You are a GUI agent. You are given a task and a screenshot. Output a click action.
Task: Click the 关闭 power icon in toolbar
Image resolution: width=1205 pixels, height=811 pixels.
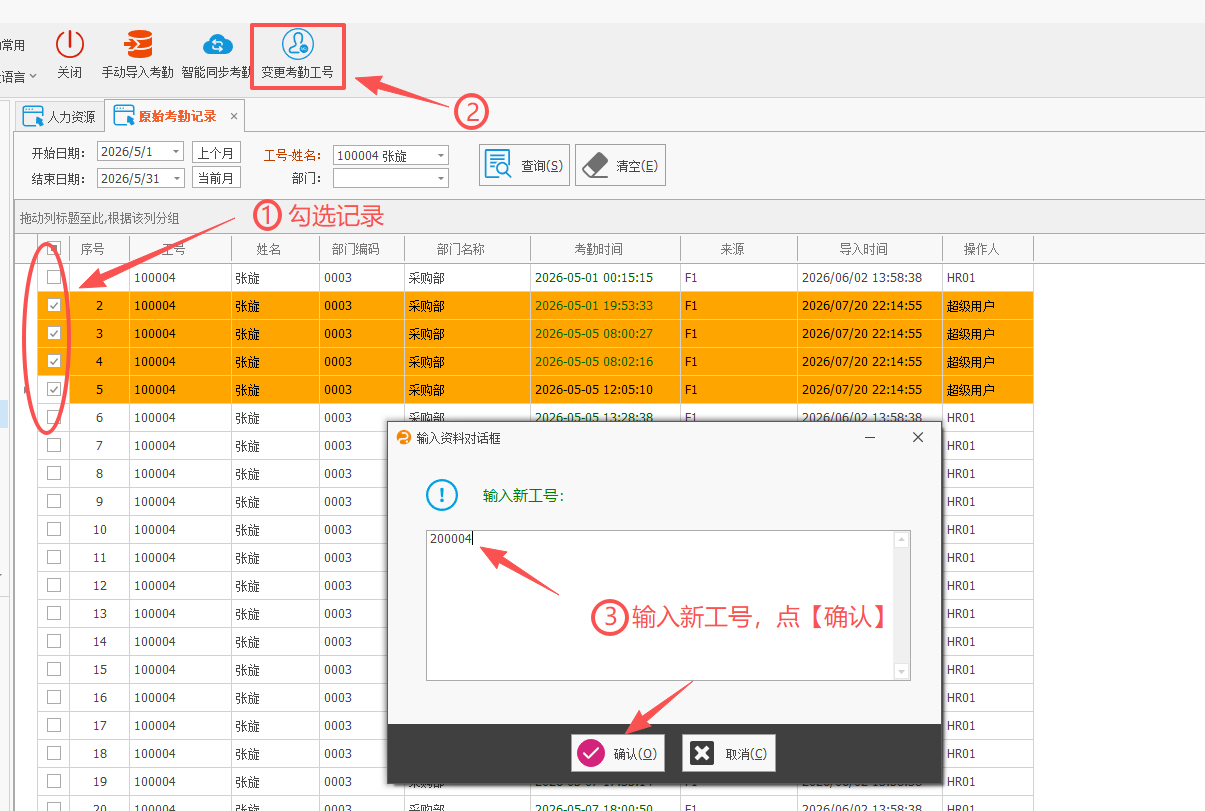pyautogui.click(x=69, y=45)
